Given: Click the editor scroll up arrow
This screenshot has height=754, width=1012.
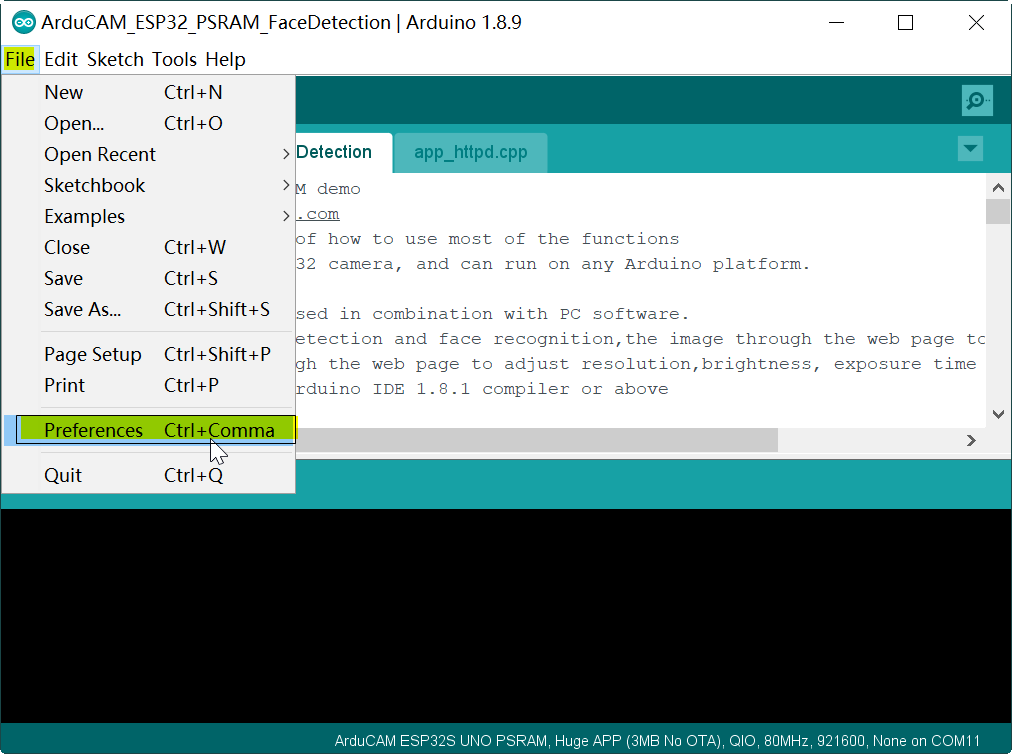Looking at the screenshot, I should pos(998,188).
